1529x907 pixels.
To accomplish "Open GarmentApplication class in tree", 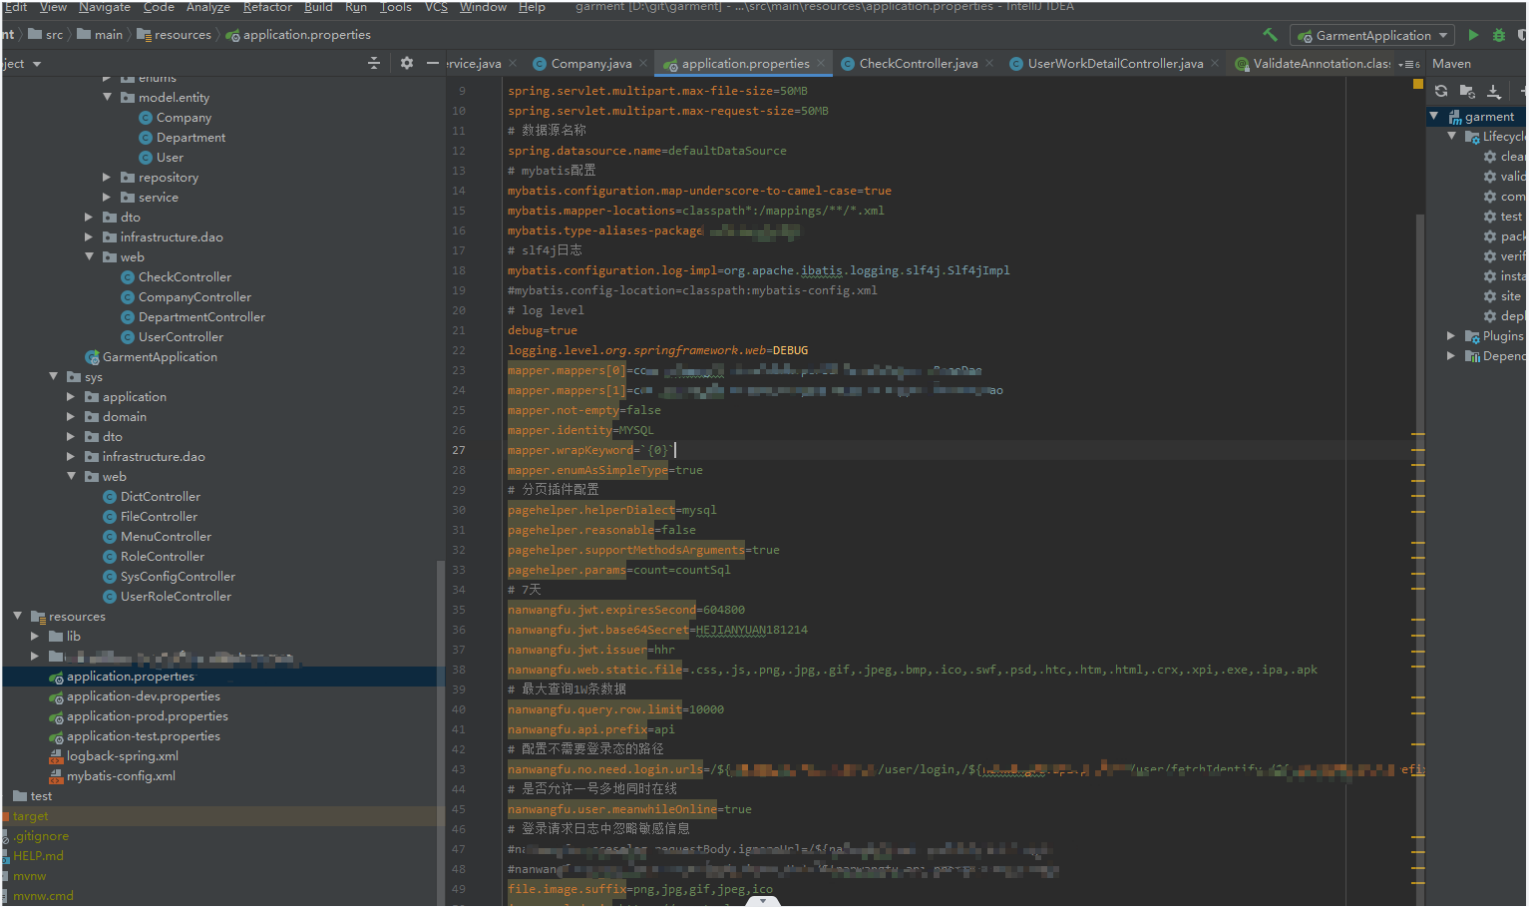I will pyautogui.click(x=151, y=358).
